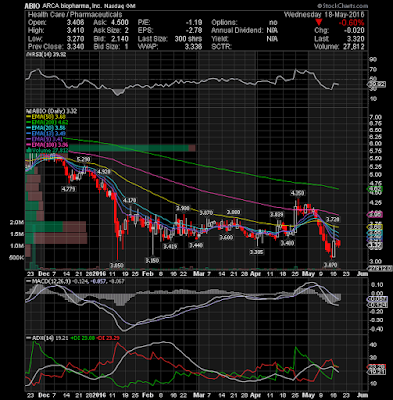The height and width of the screenshot is (400, 393).
Task: Click the RSI(14) indicator label
Action: [x=46, y=54]
